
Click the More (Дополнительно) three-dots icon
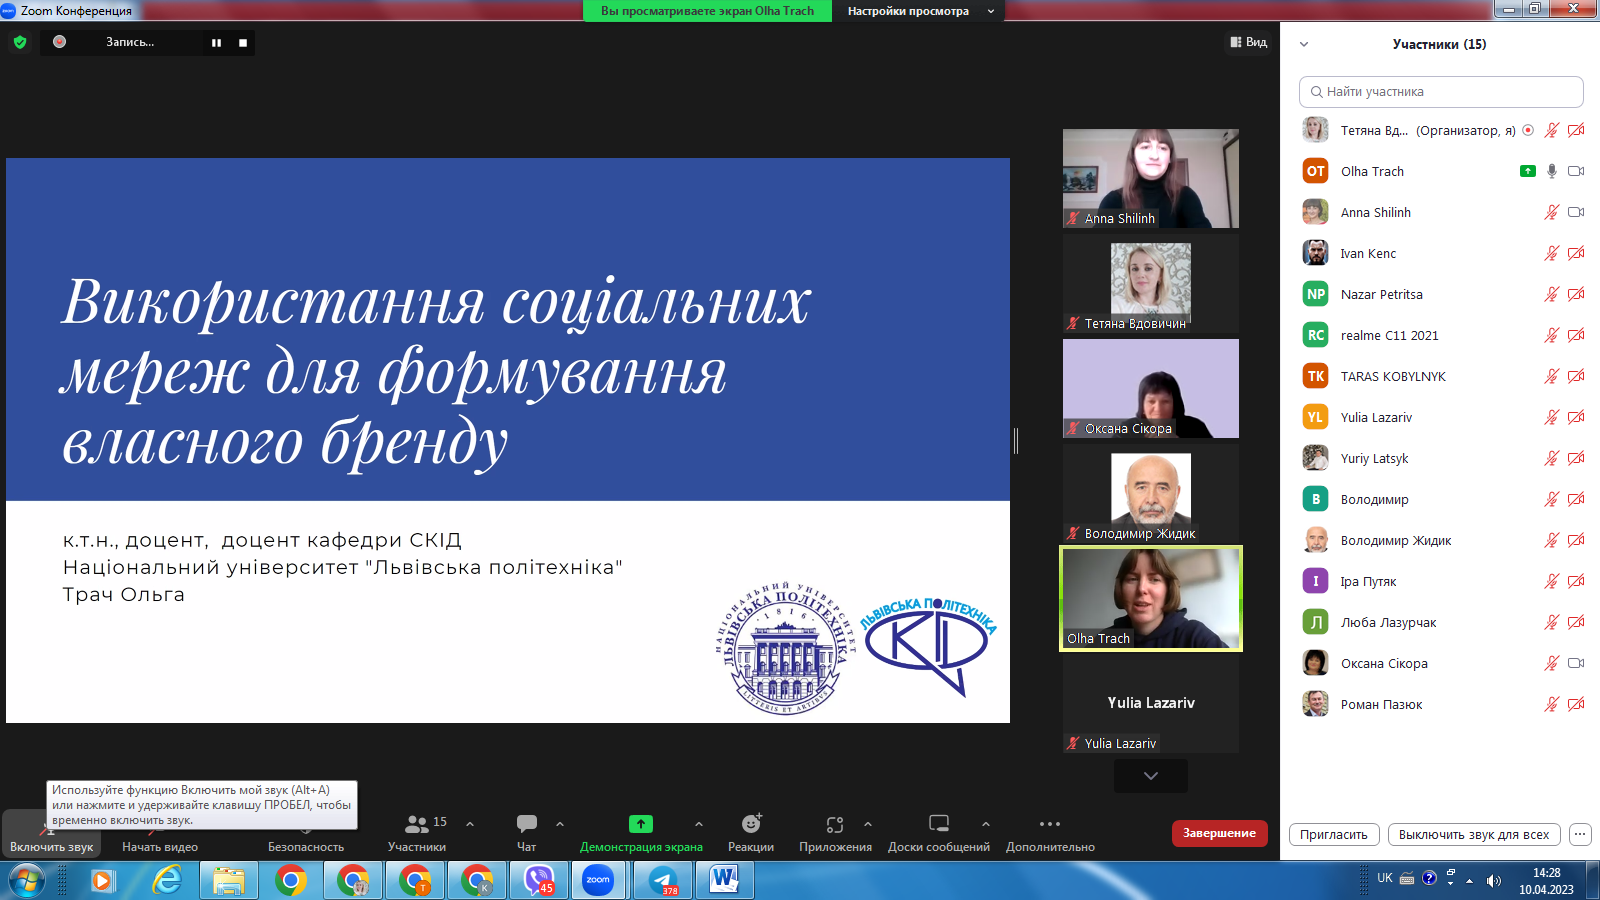point(1050,824)
